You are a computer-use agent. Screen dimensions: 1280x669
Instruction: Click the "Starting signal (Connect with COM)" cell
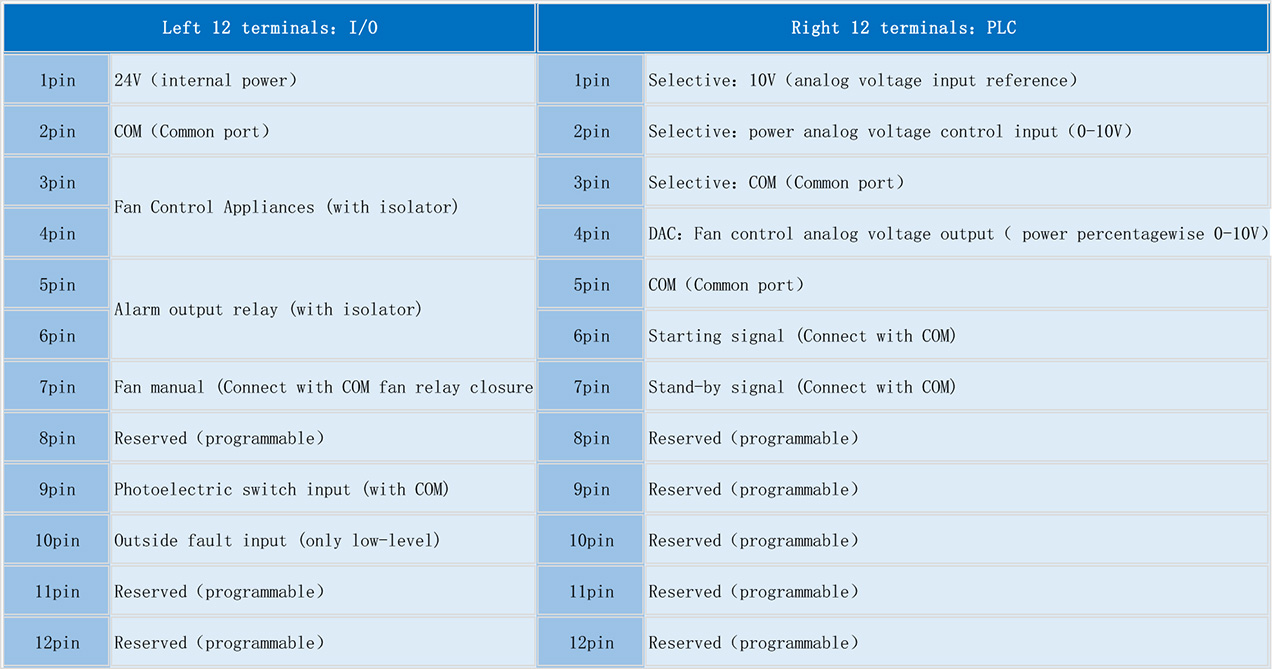[955, 336]
